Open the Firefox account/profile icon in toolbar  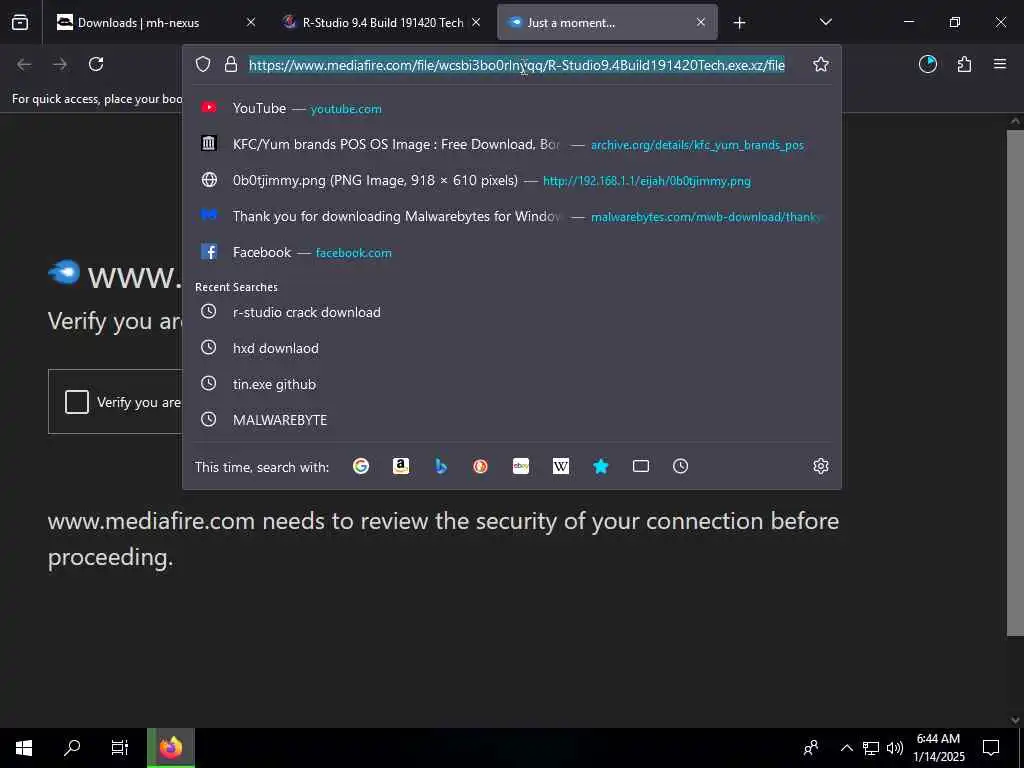(x=928, y=64)
